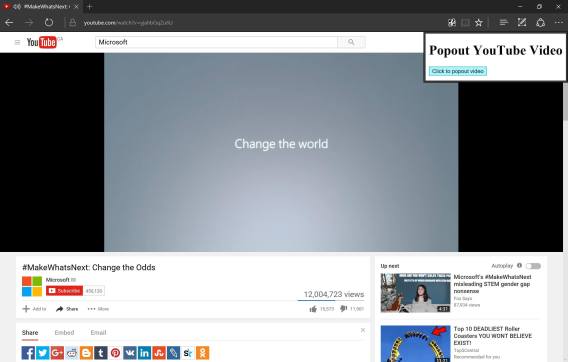Open a new browser tab
This screenshot has height=362, width=568.
click(x=89, y=7)
